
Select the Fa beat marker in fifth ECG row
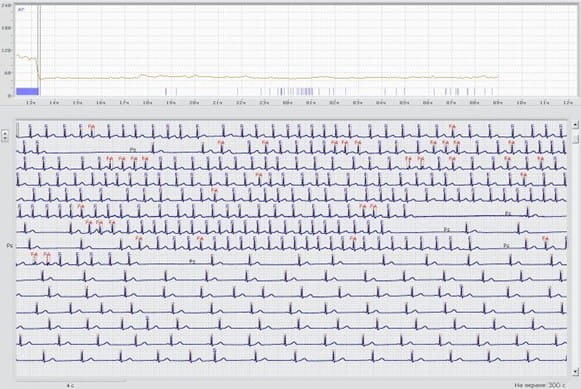click(214, 190)
